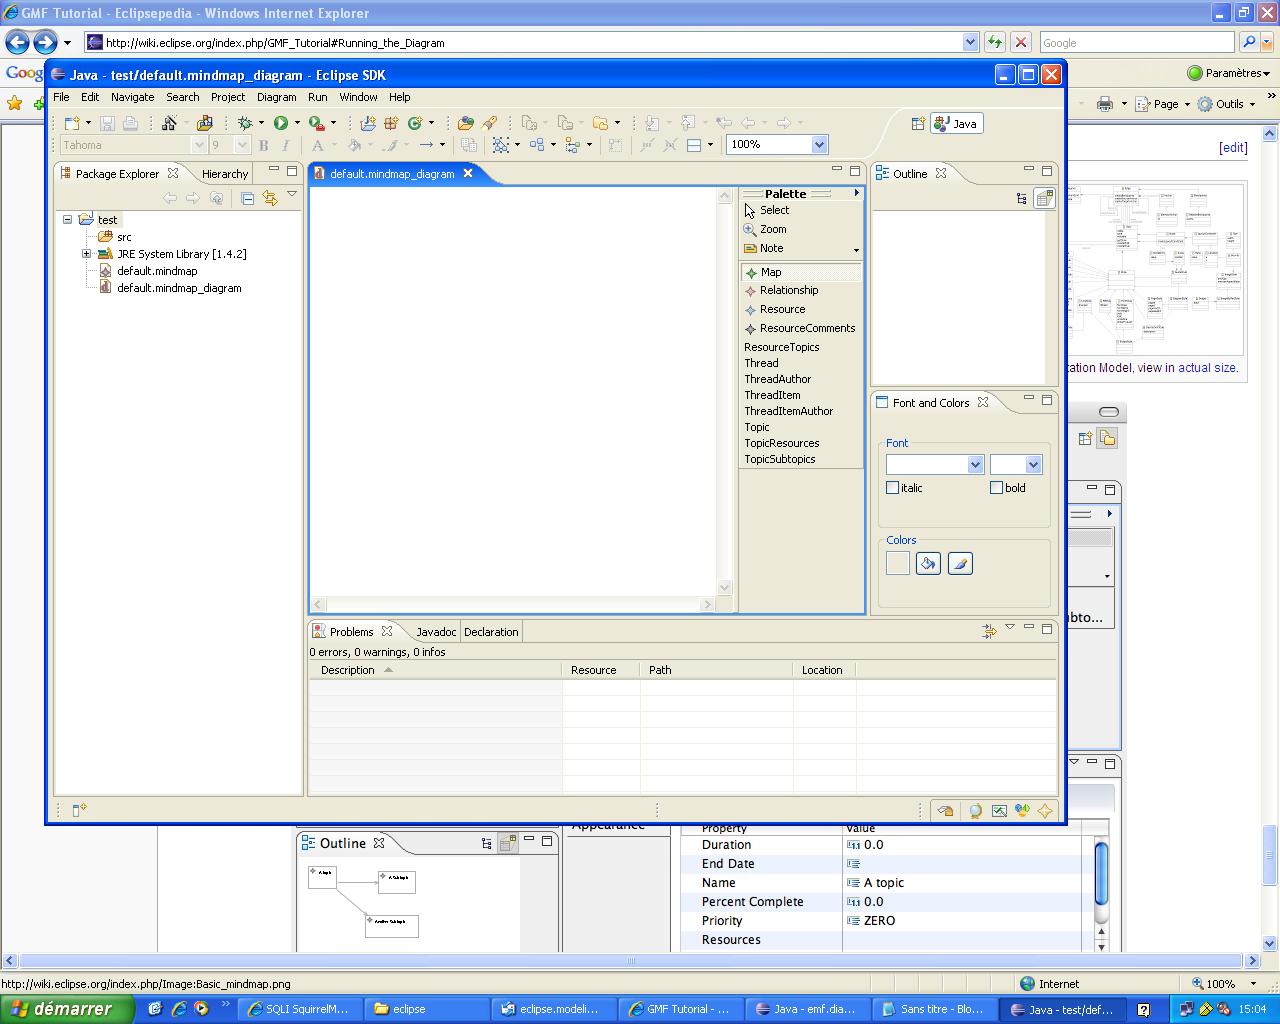Open the Window menu

coord(358,97)
